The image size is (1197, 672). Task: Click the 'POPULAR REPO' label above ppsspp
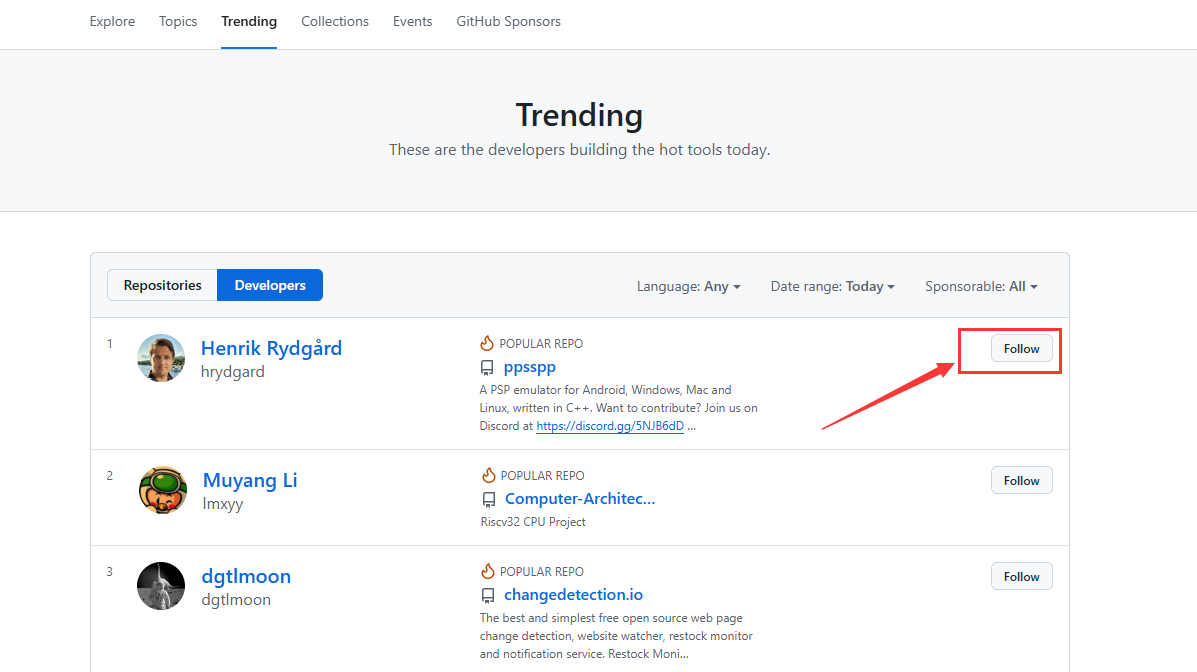[541, 344]
